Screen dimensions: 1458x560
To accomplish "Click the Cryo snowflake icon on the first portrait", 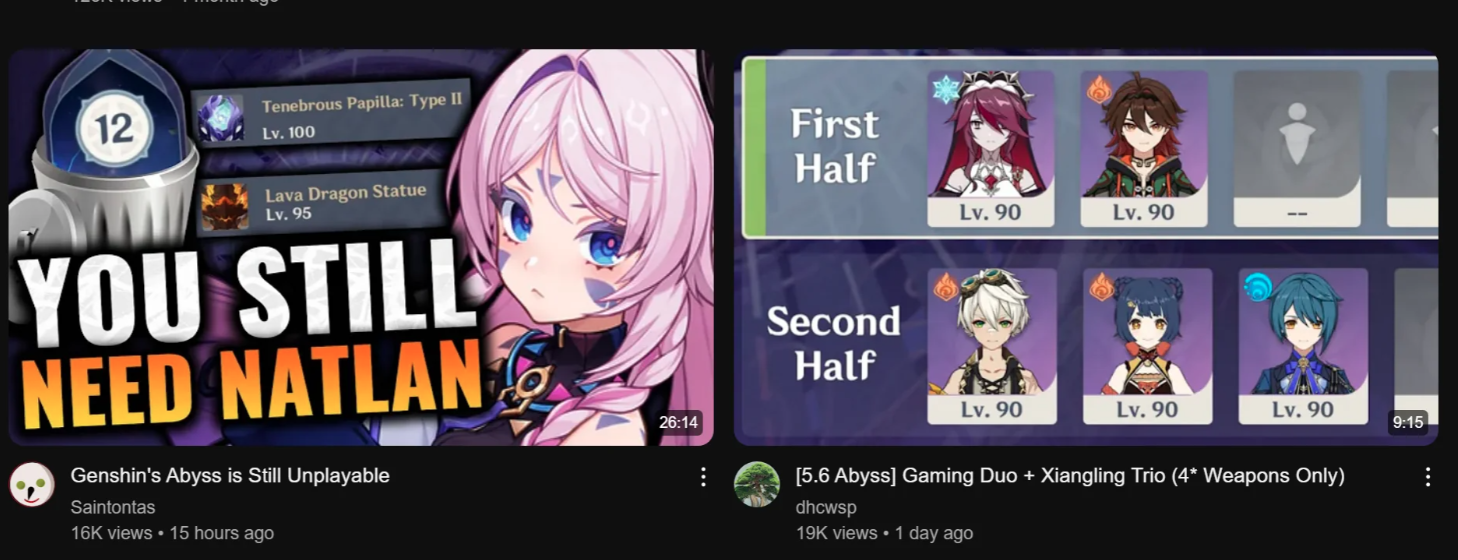I will (x=945, y=89).
